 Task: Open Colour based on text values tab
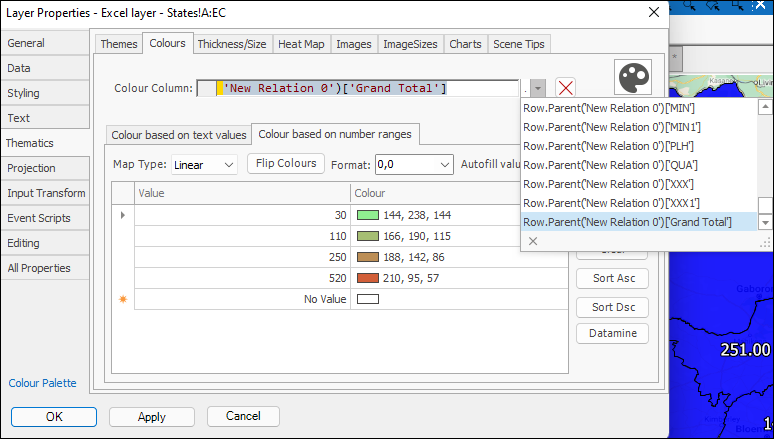coord(179,134)
